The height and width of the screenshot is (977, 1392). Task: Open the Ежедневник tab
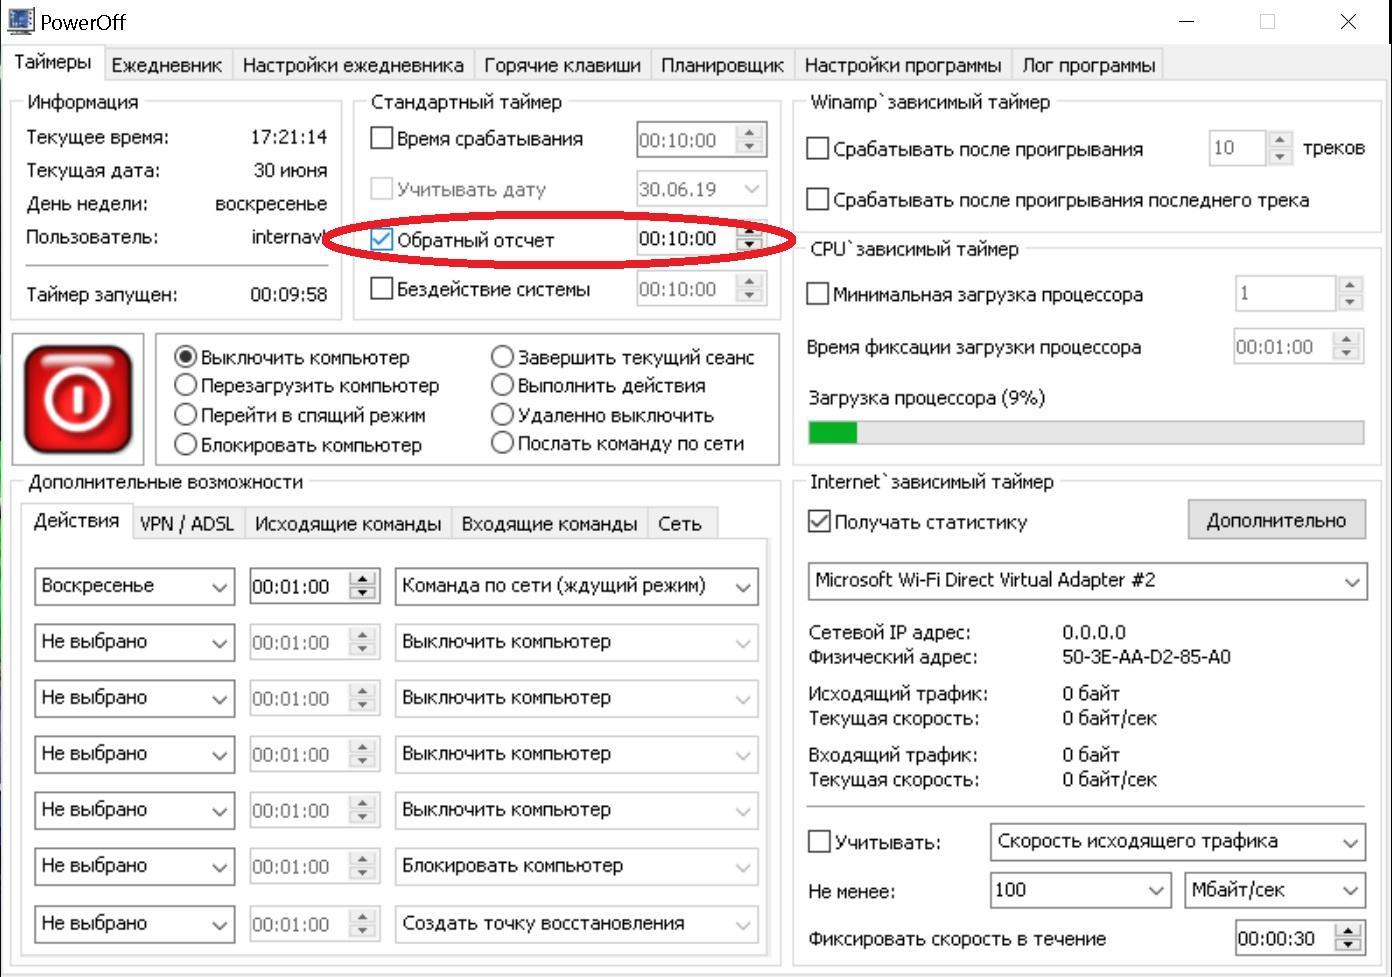(x=166, y=65)
